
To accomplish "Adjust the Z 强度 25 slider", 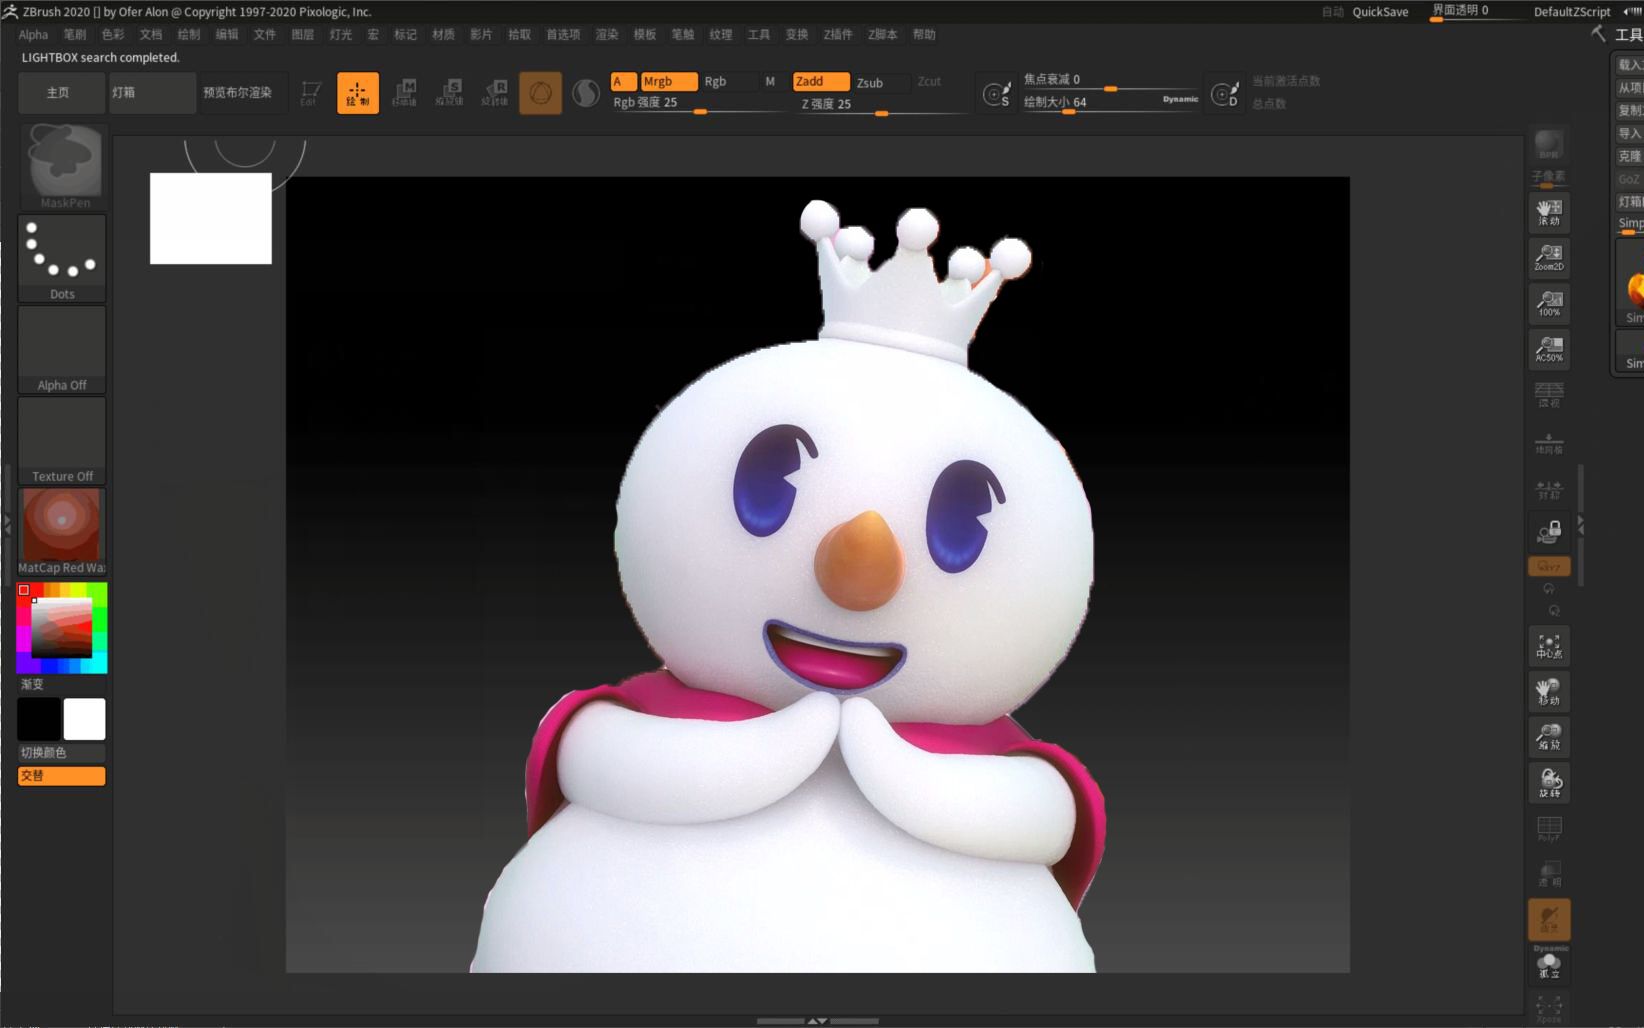I will coord(880,104).
